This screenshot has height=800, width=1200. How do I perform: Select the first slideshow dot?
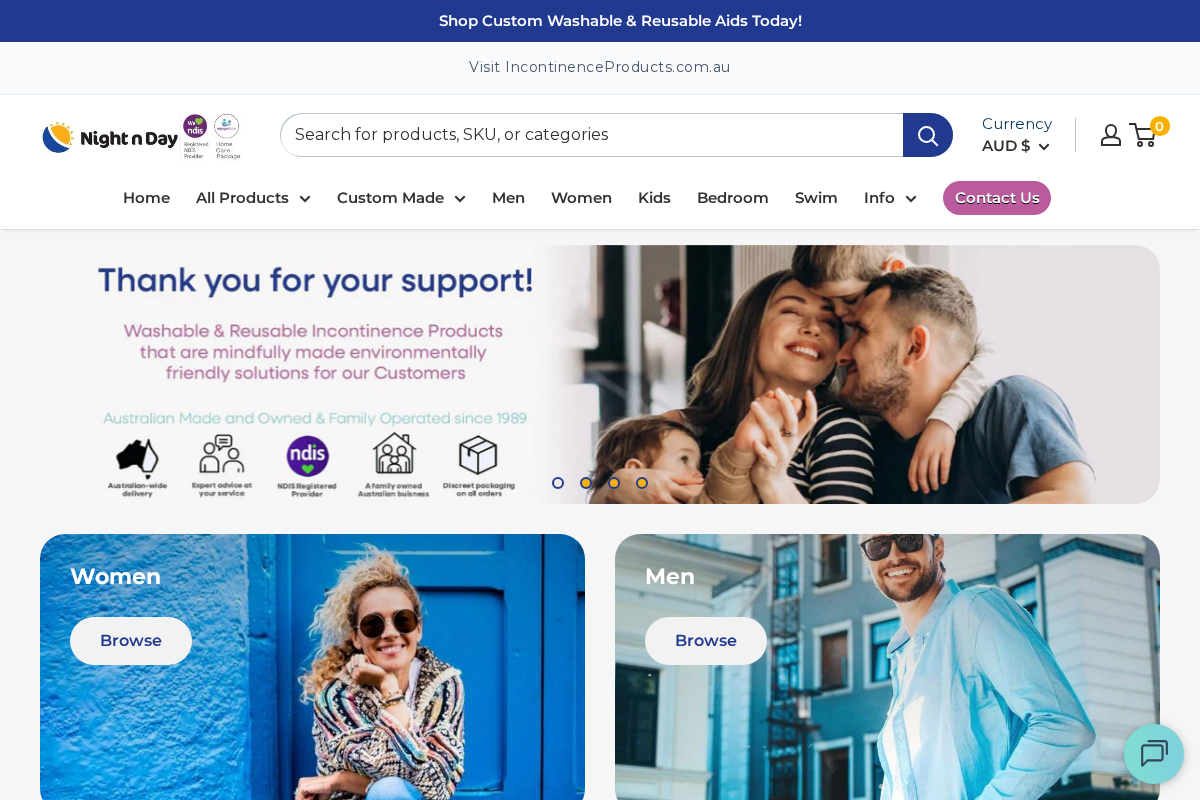558,483
